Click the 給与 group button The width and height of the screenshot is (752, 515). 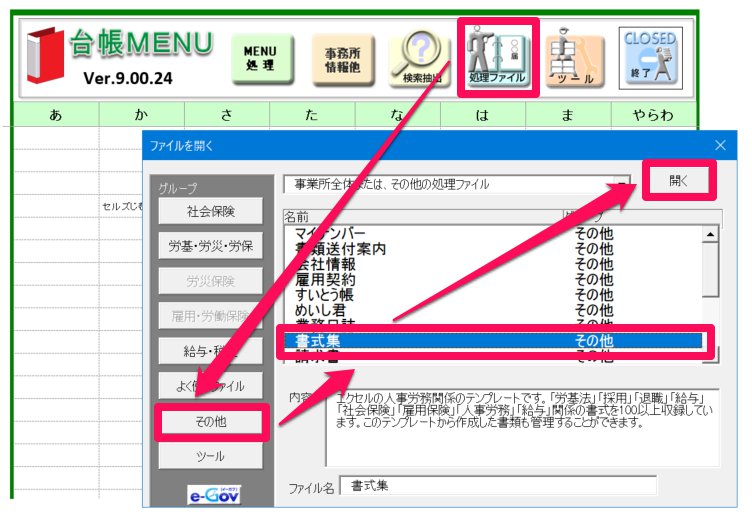(211, 351)
